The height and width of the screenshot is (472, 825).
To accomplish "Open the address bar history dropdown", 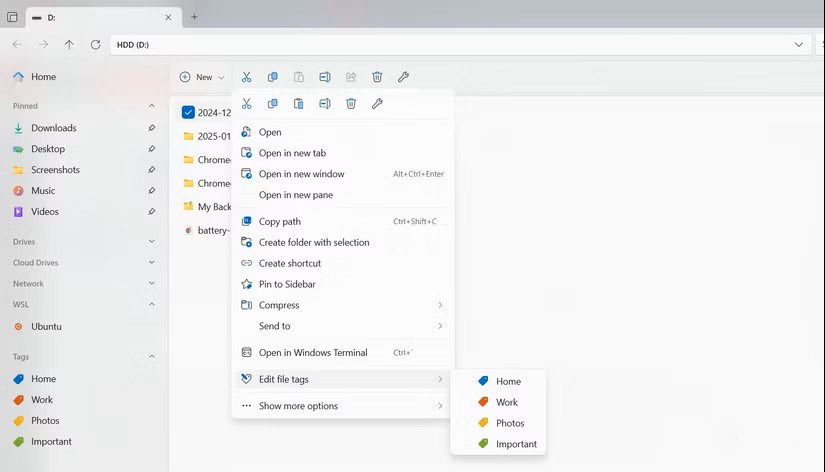I will pyautogui.click(x=799, y=45).
